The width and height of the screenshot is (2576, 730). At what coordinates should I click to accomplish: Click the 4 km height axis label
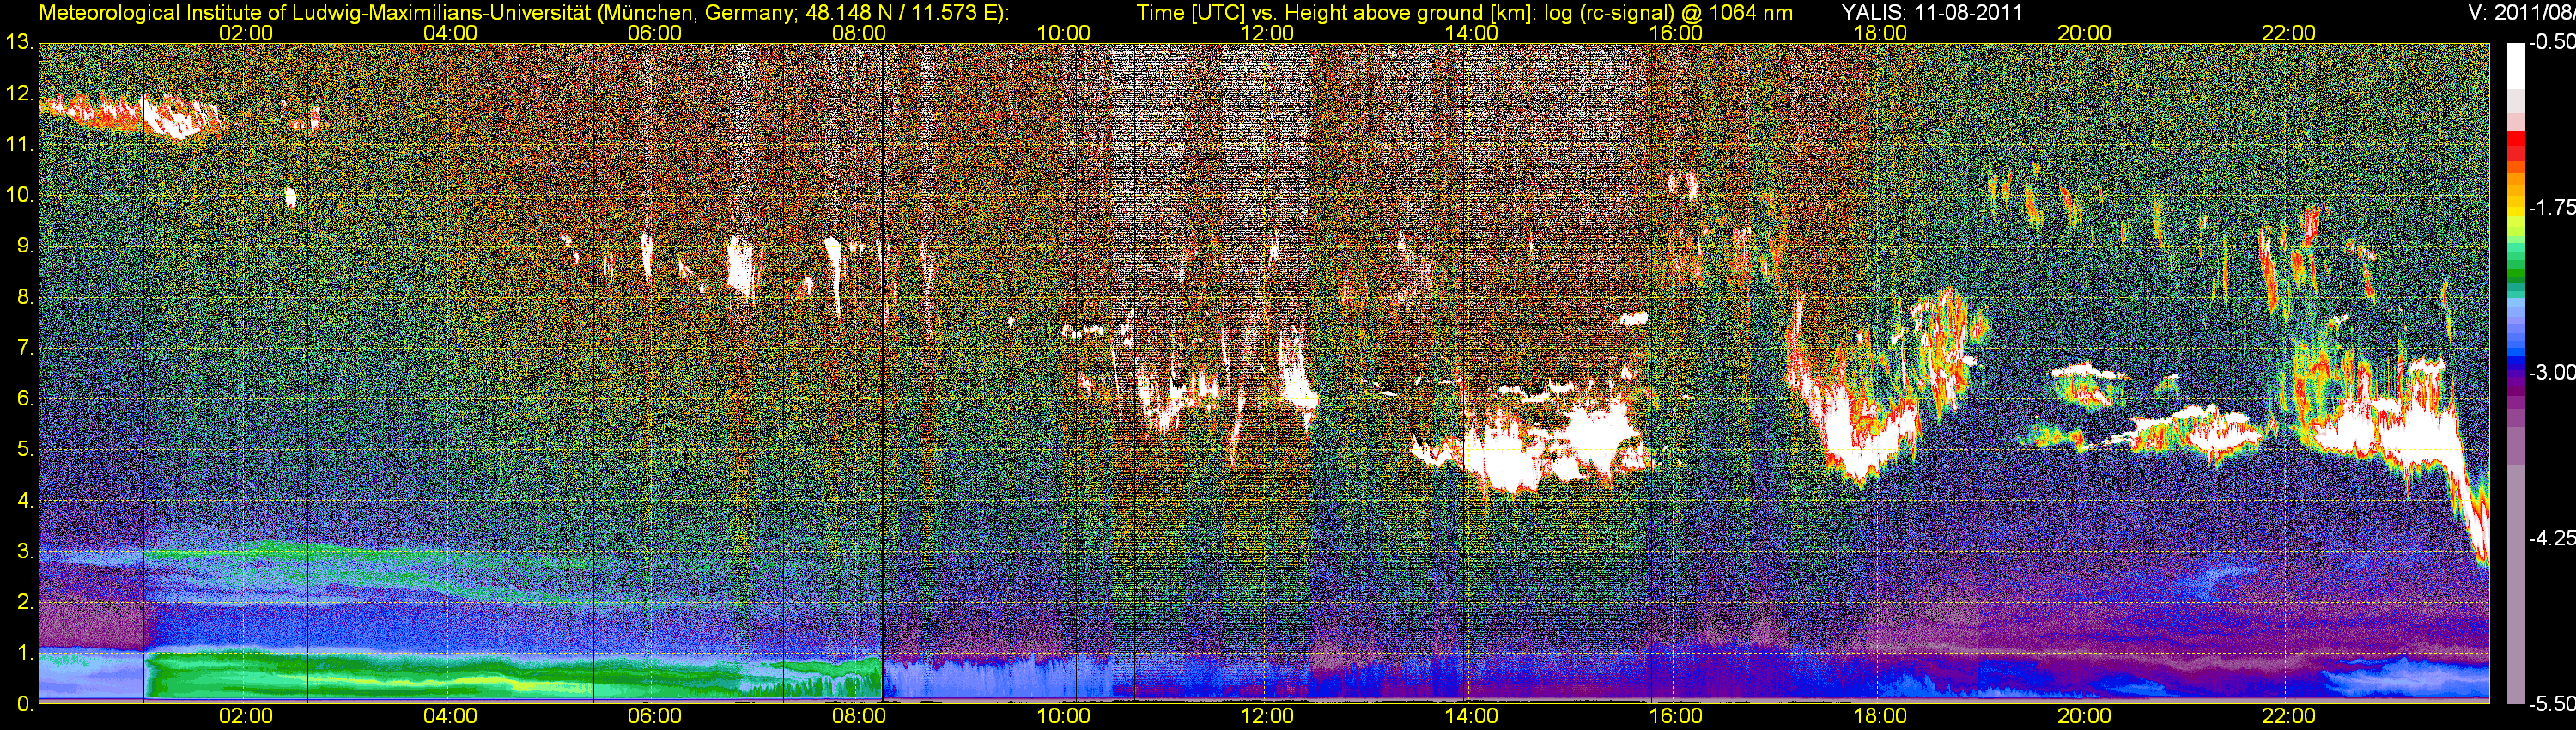point(26,501)
